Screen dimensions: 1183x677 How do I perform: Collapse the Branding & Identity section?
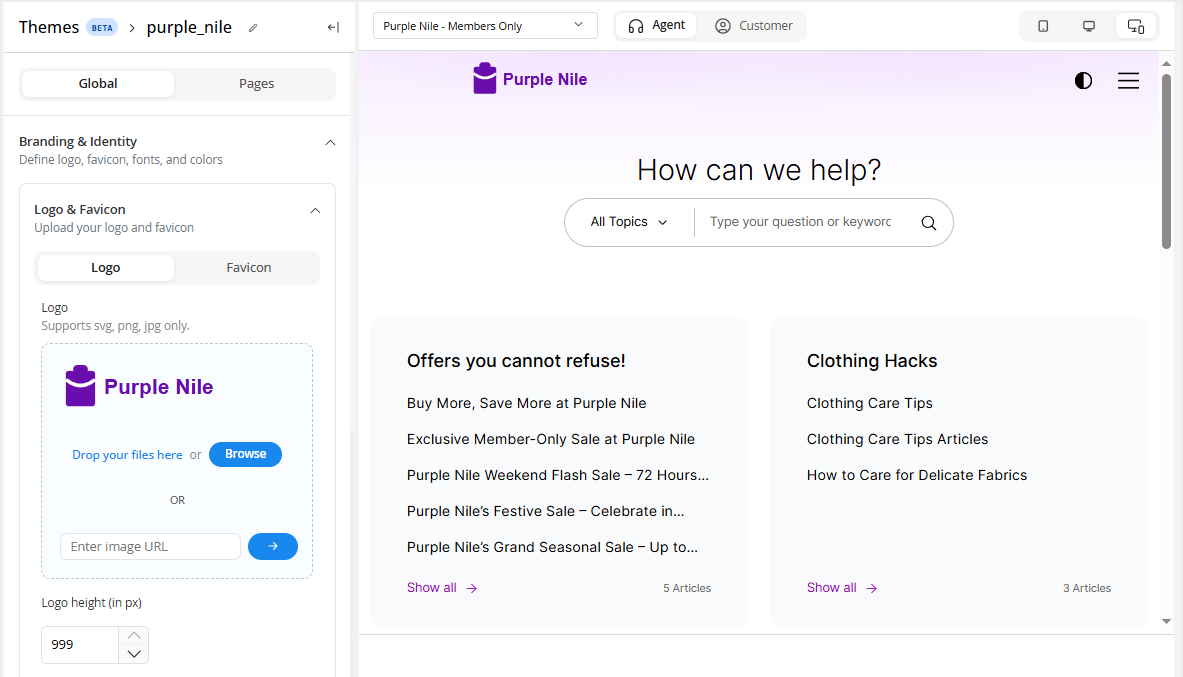pyautogui.click(x=330, y=143)
